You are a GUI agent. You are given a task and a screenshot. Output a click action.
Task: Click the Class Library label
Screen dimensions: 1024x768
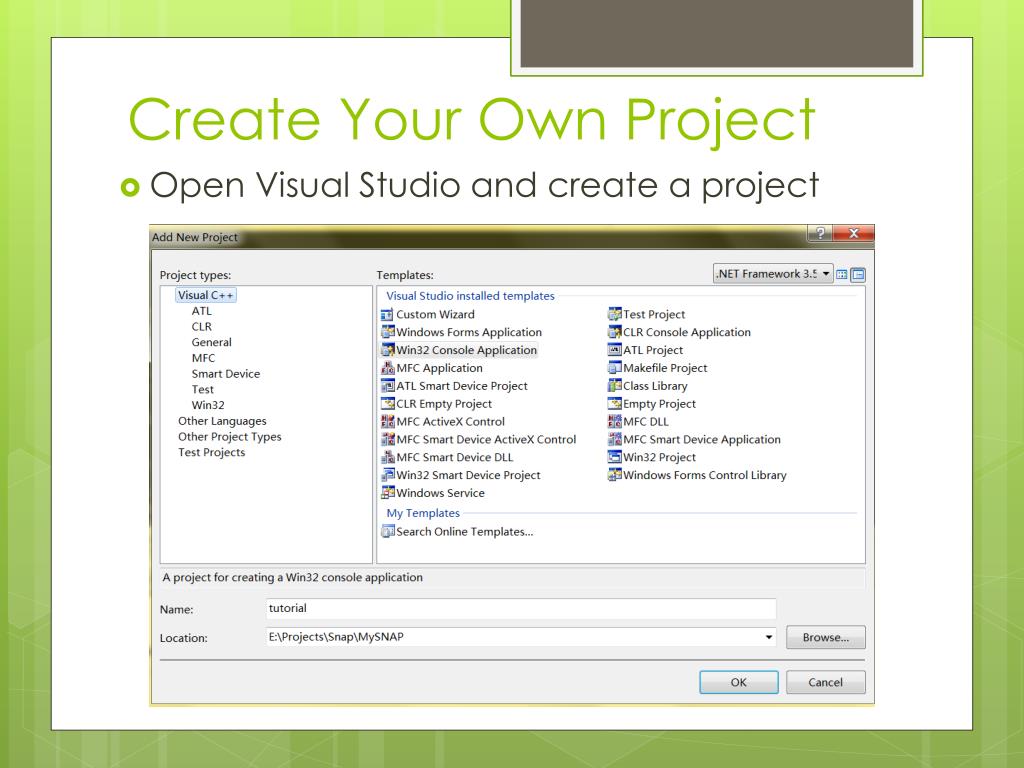655,386
